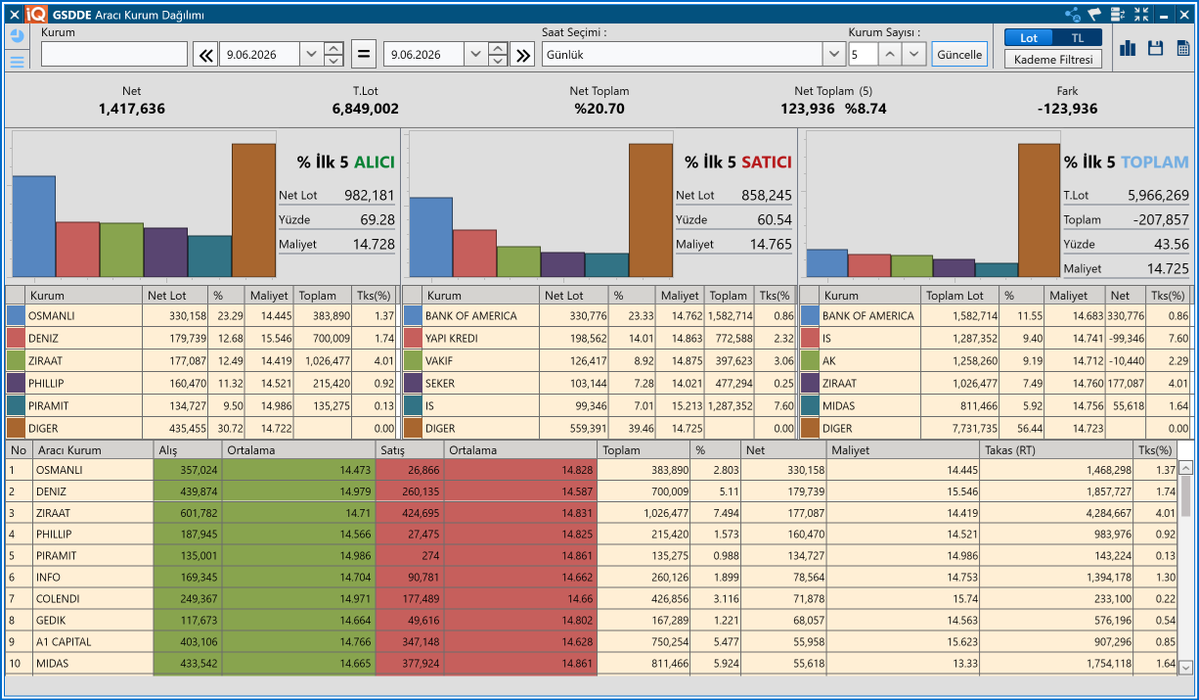Sort bottom table by Takas (RT) header
The height and width of the screenshot is (700, 1199).
tap(1056, 450)
